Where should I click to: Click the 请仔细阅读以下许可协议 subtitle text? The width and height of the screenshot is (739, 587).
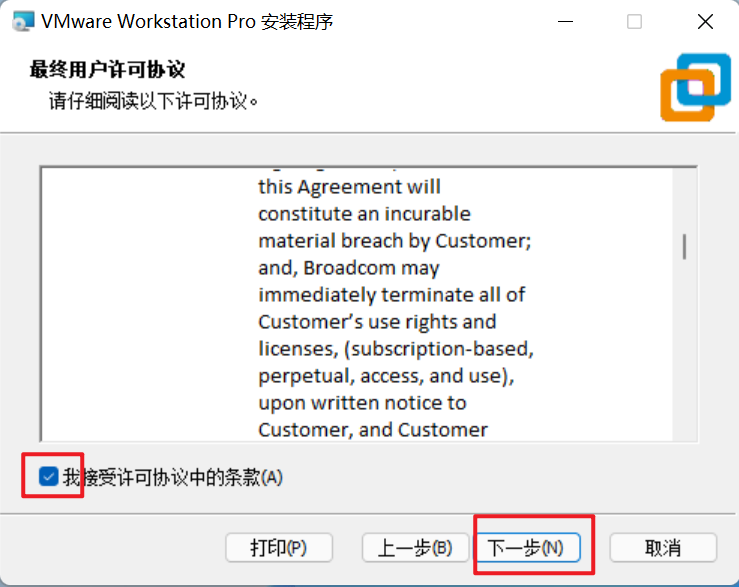tap(154, 101)
